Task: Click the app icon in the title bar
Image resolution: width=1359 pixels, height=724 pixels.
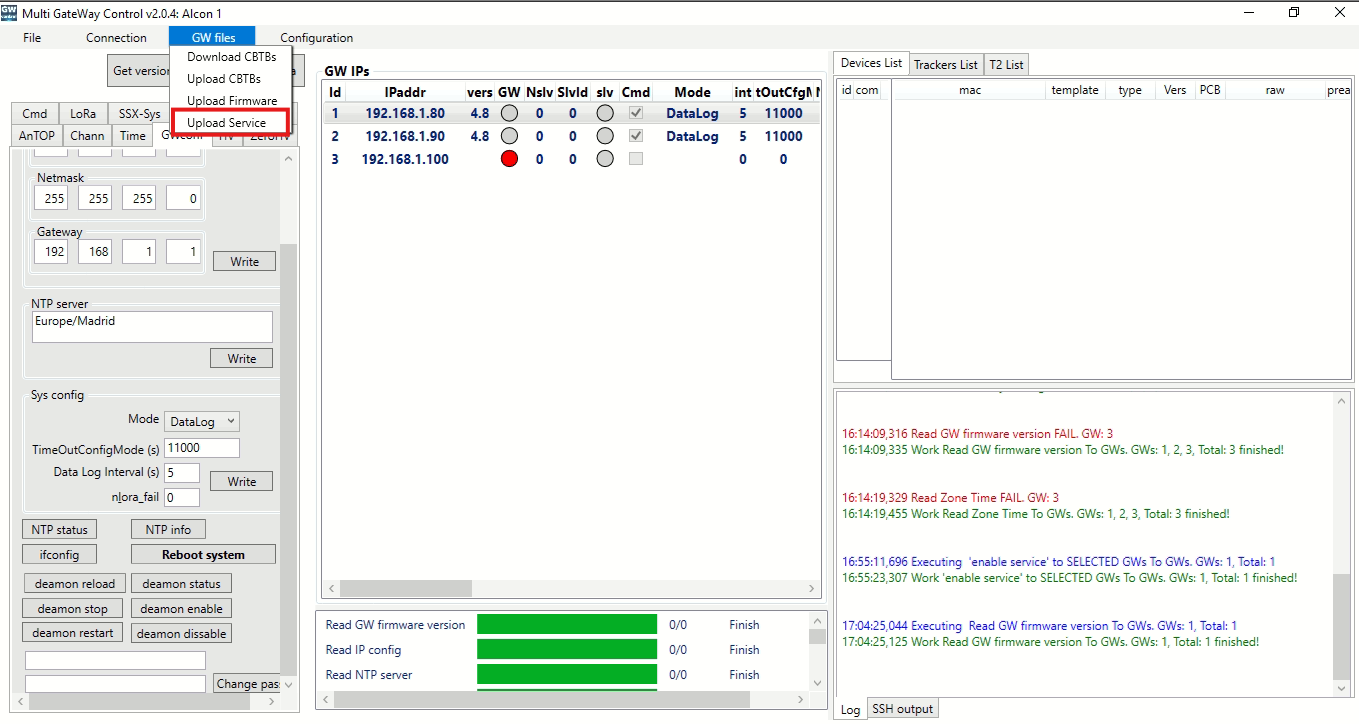Action: (x=10, y=13)
